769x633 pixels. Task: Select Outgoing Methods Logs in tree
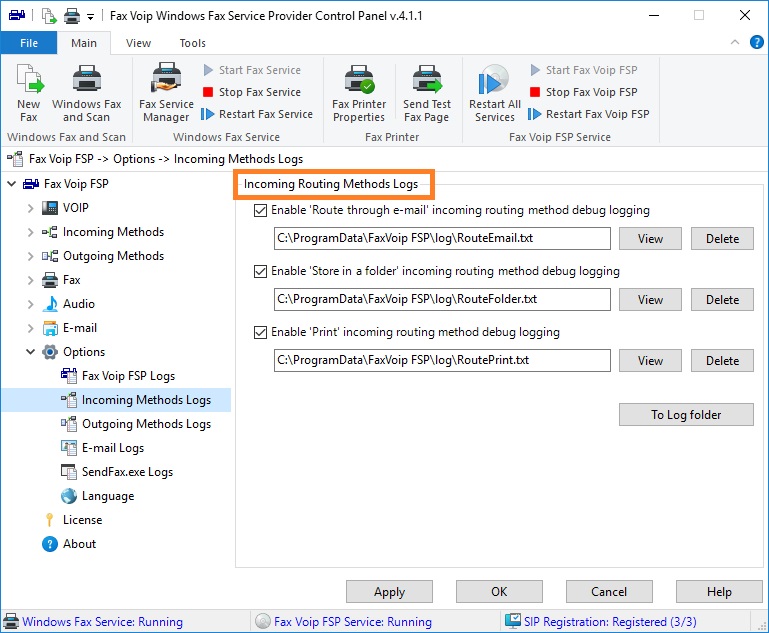136,424
